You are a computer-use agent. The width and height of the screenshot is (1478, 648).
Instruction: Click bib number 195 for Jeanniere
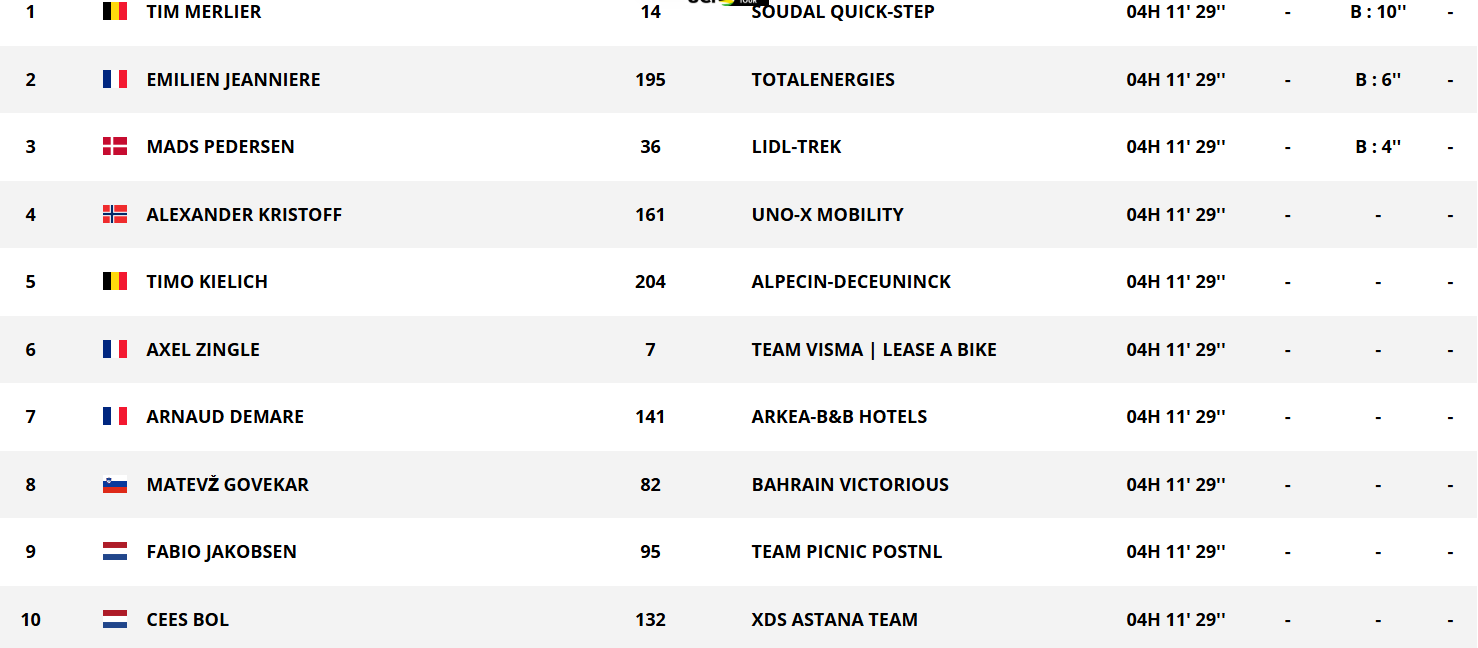pos(650,79)
